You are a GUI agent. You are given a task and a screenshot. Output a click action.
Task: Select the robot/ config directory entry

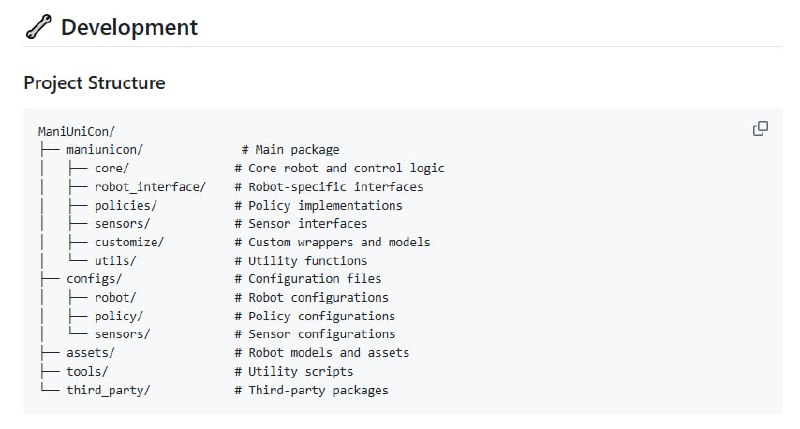[115, 297]
